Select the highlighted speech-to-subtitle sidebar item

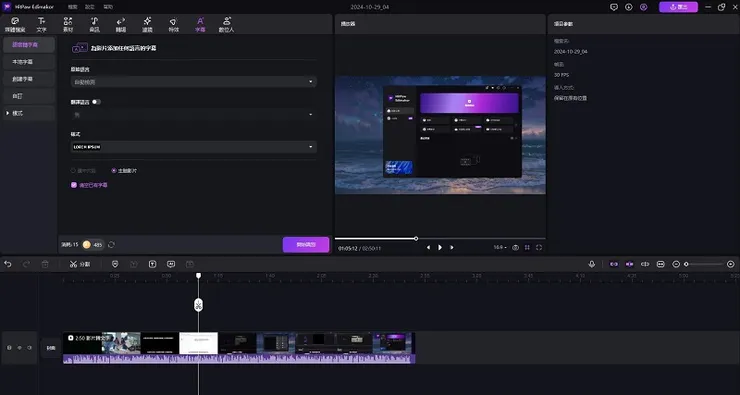pos(28,45)
